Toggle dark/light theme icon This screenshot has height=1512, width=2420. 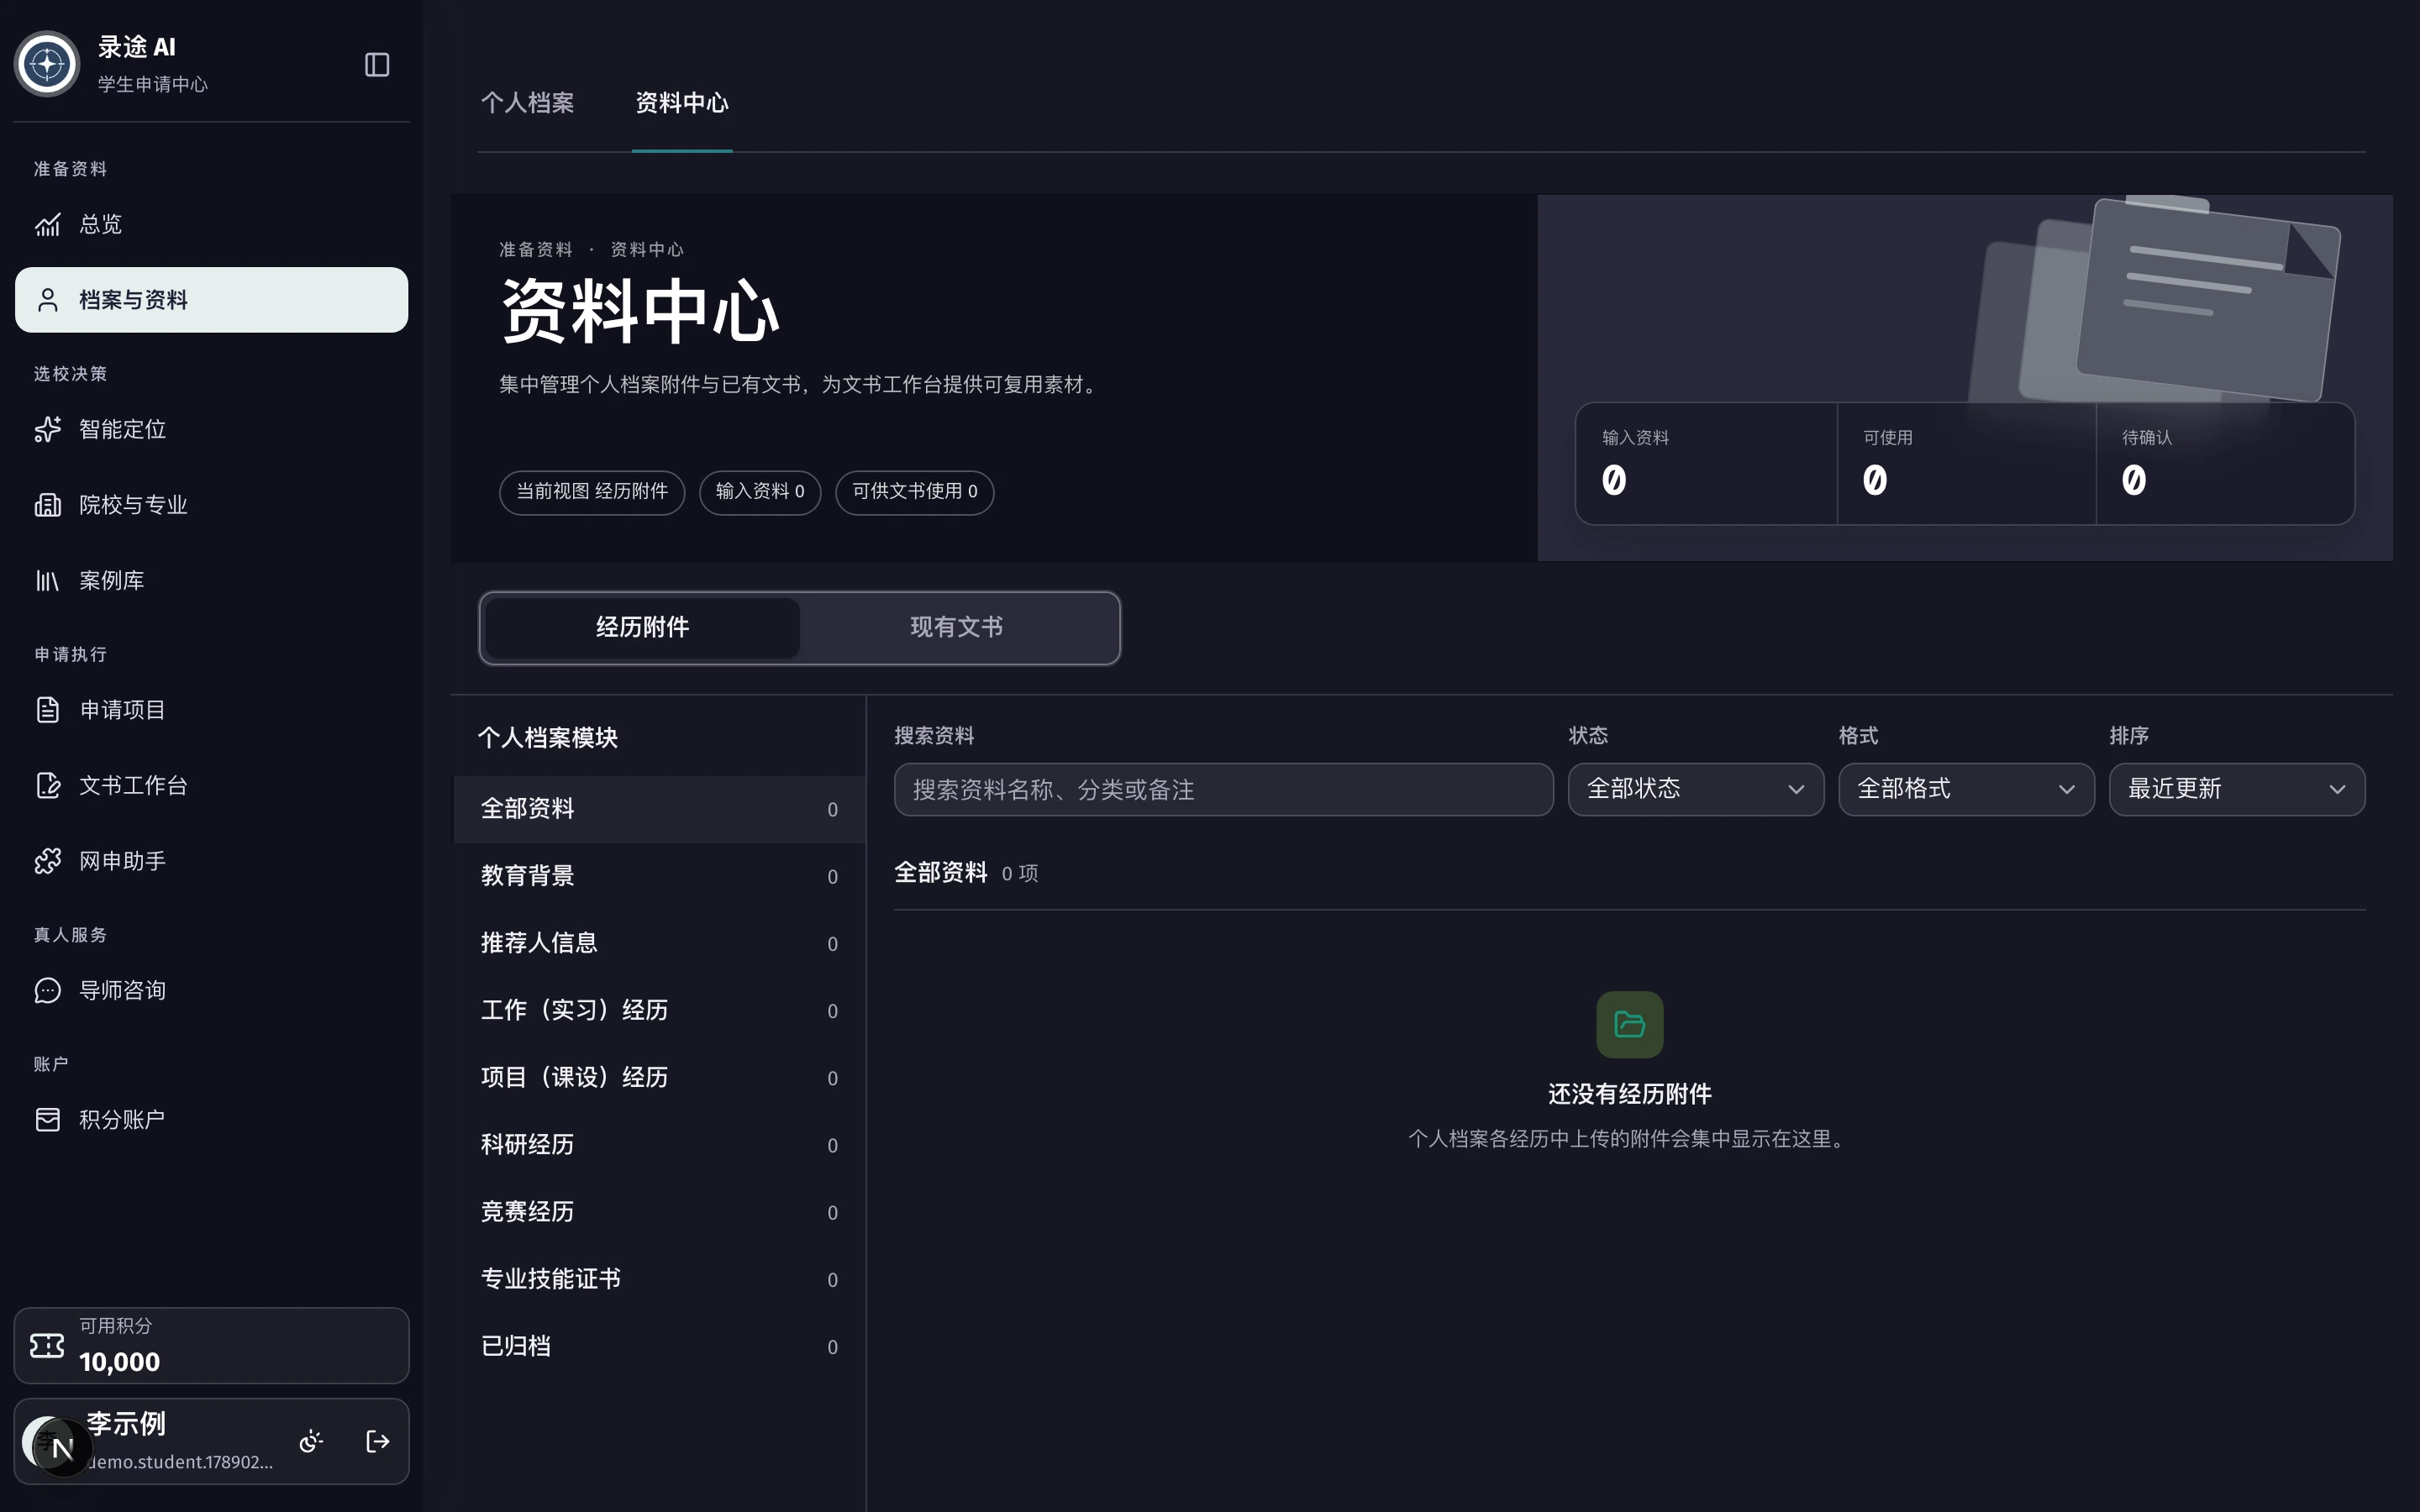point(311,1441)
